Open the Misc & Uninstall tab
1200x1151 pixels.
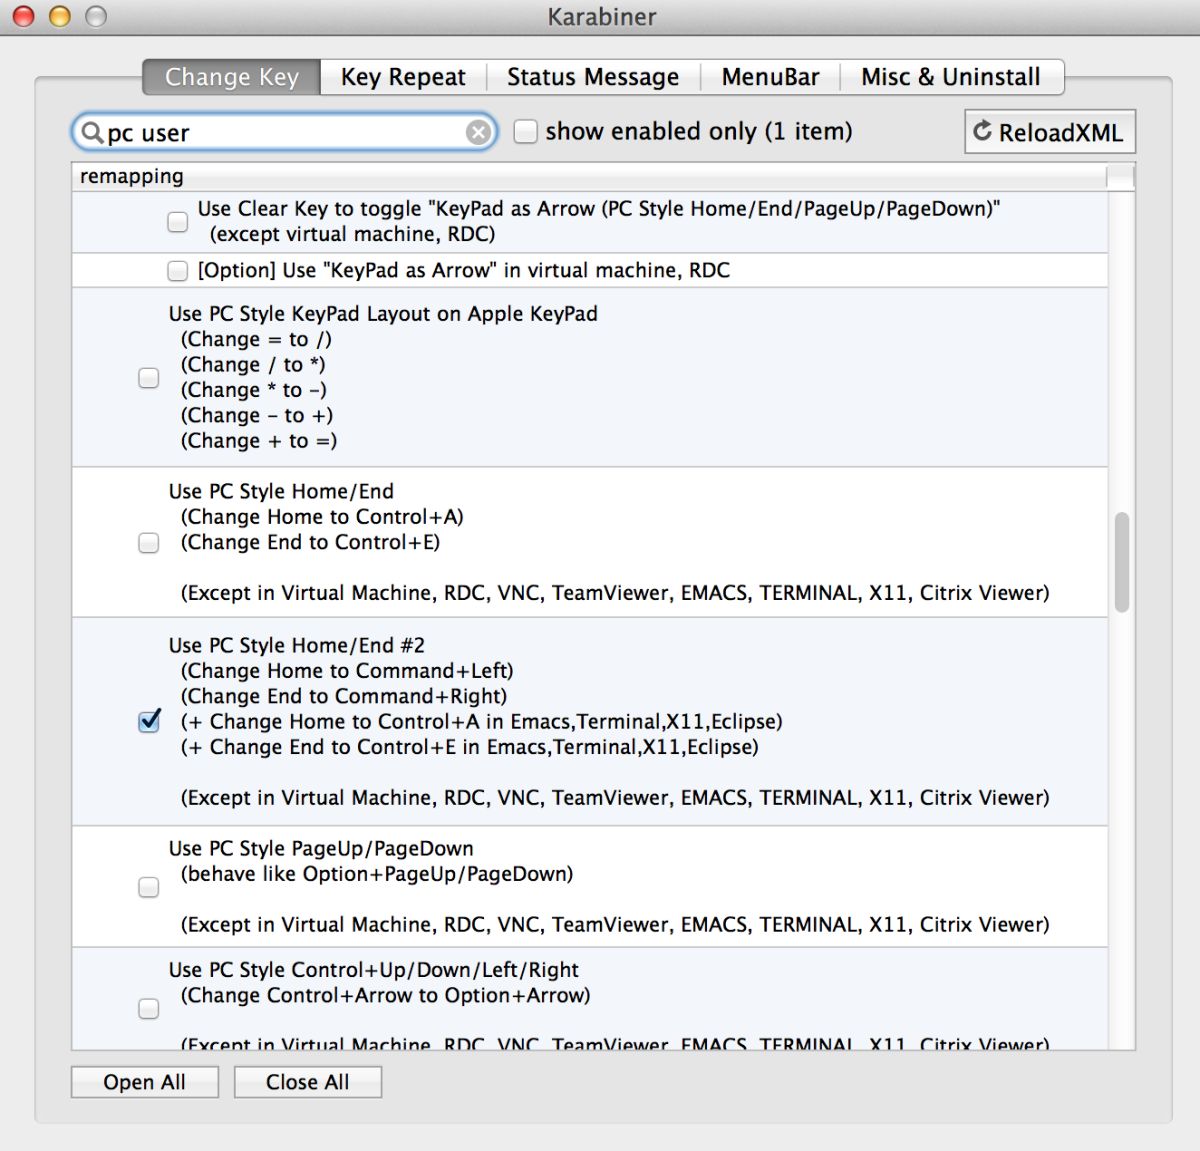coord(951,77)
